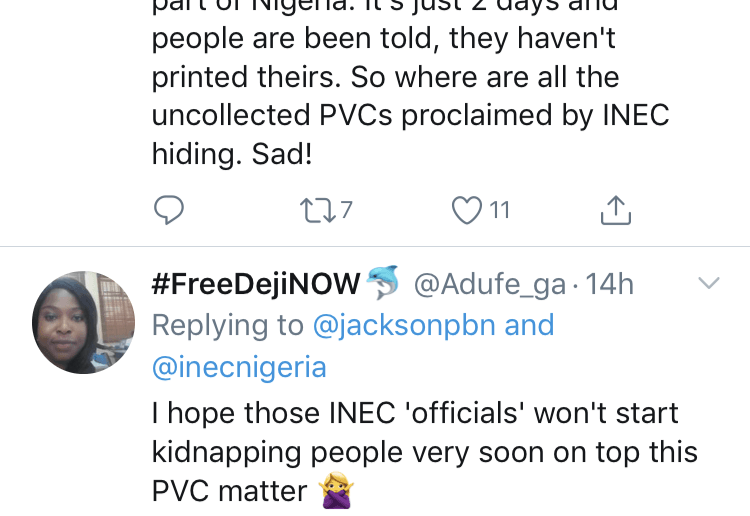750x516 pixels.
Task: Tap the "and" link in Replying to
Action: point(529,325)
